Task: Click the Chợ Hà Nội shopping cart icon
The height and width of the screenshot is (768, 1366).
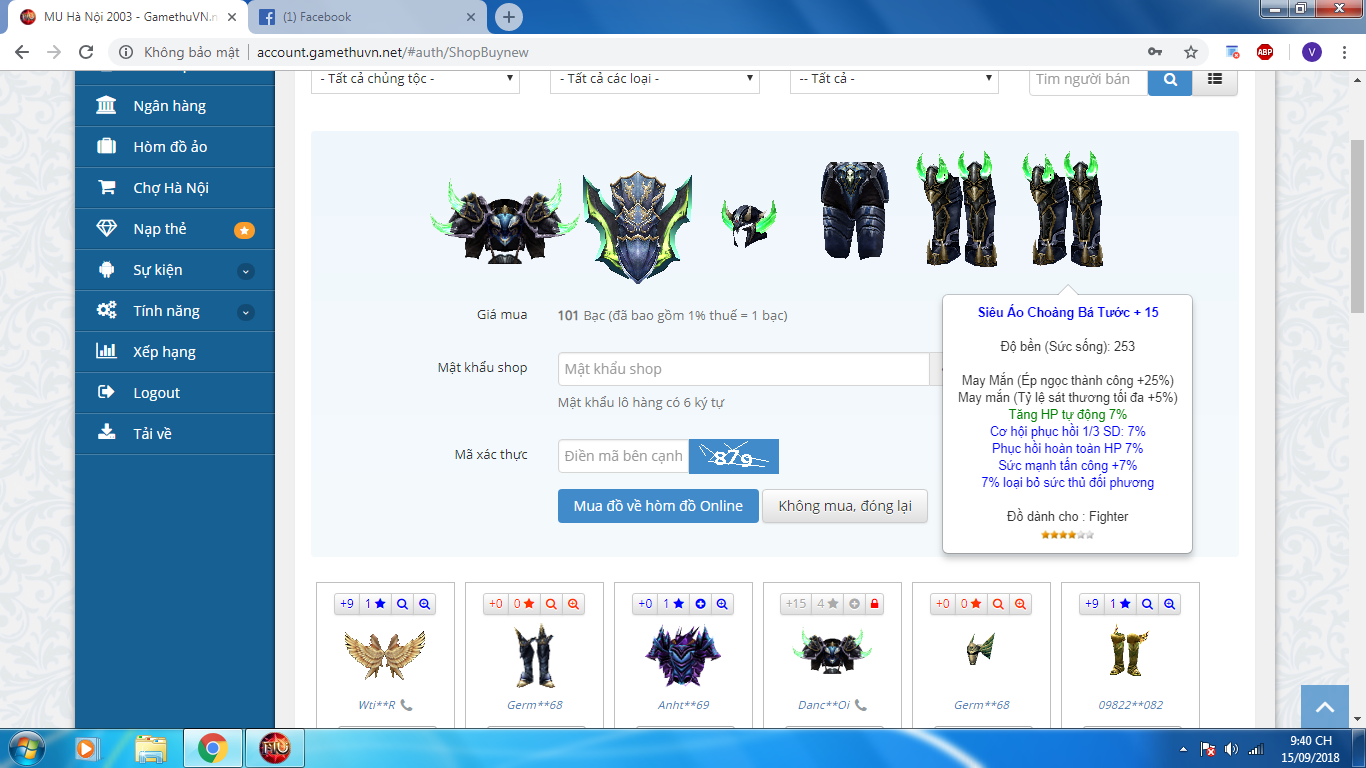Action: pyautogui.click(x=106, y=187)
